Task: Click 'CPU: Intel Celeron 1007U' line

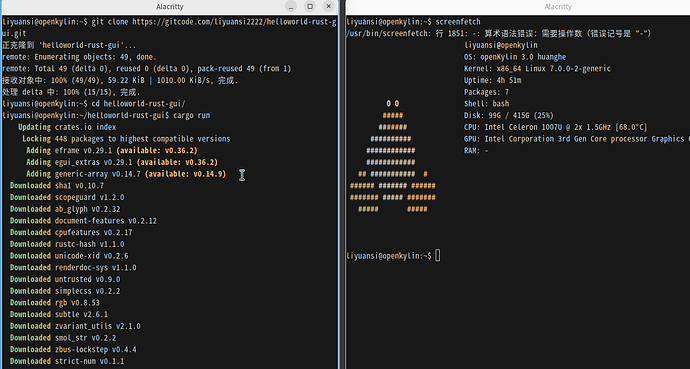Action: tap(556, 127)
